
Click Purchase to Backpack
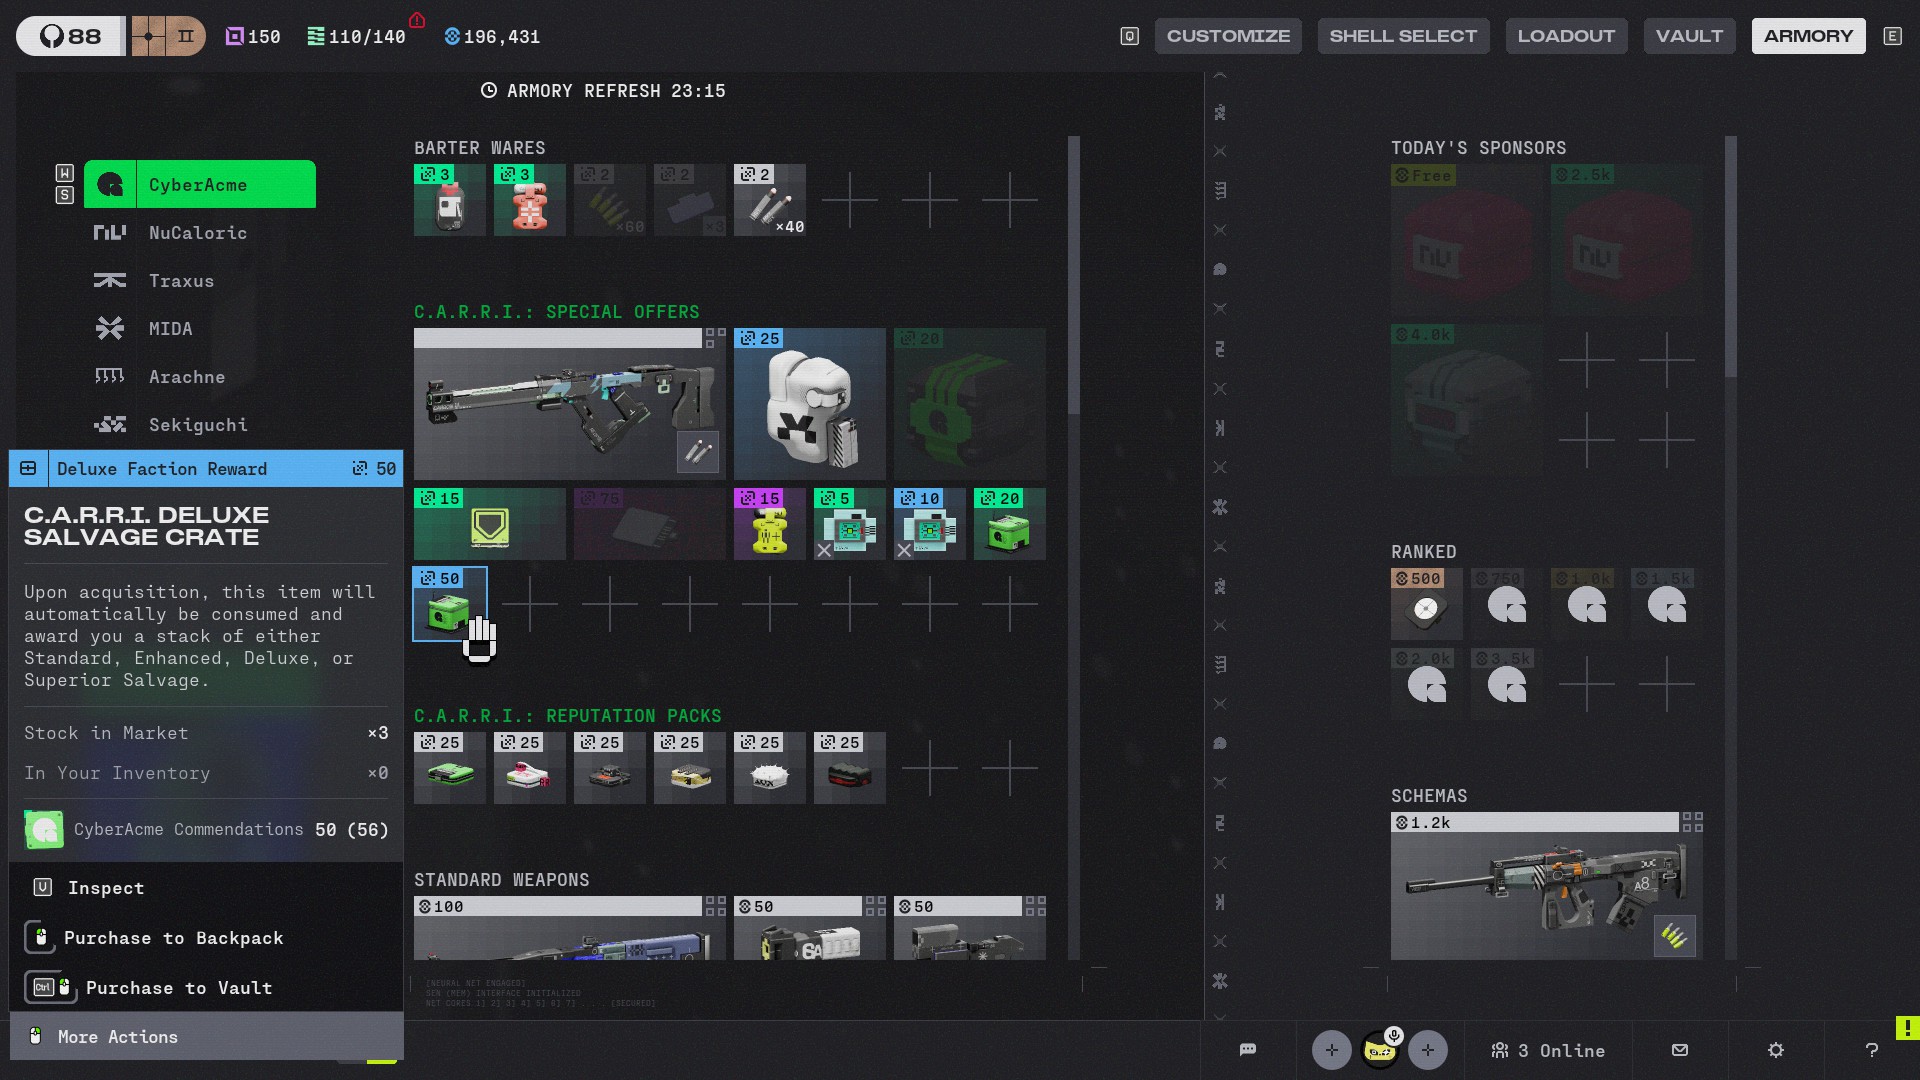(173, 938)
